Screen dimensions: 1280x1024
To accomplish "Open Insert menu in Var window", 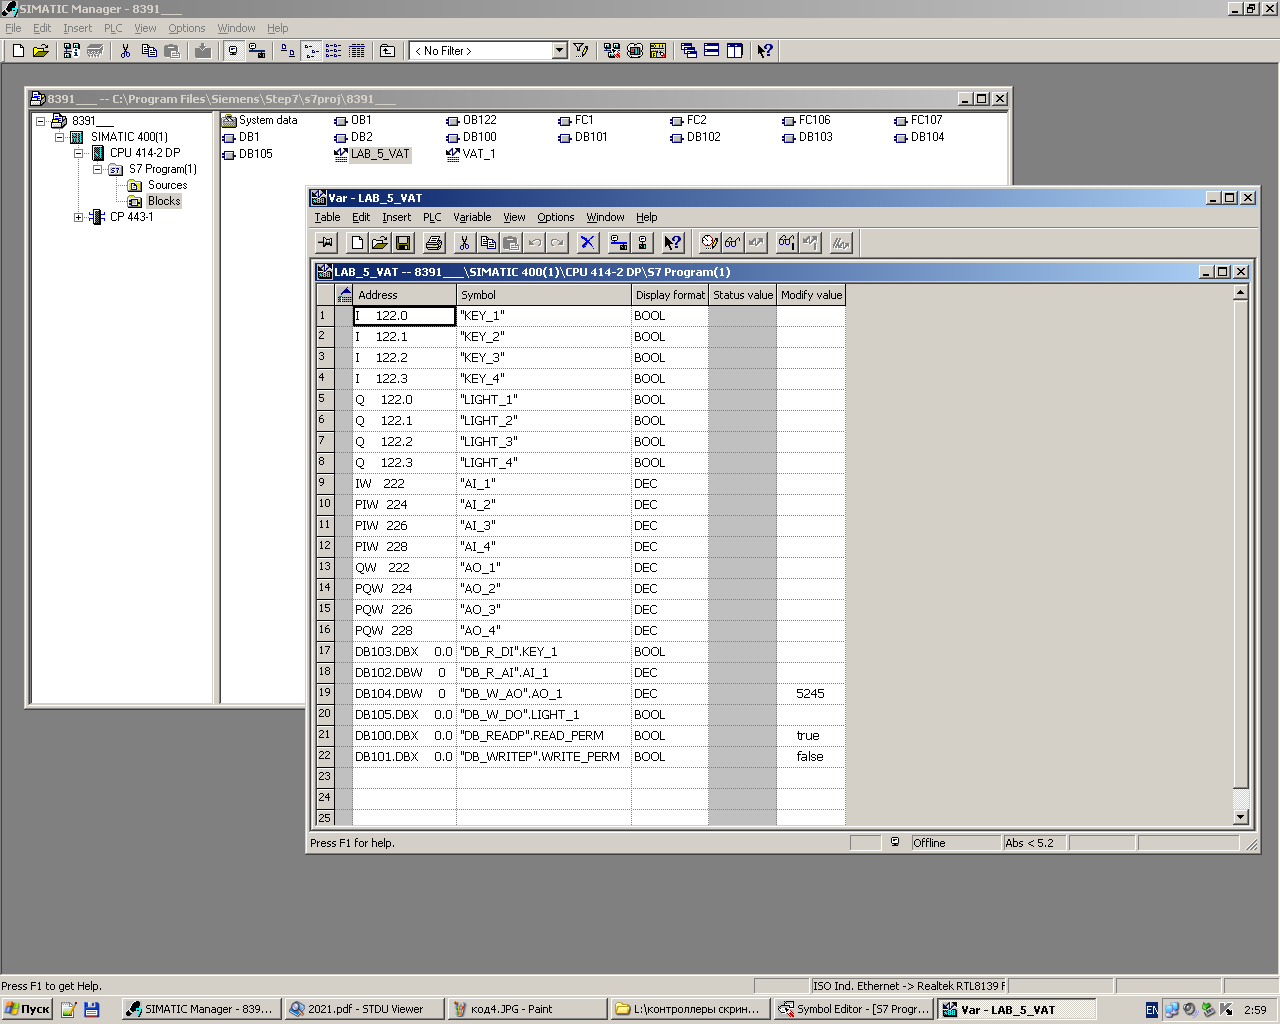I will click(396, 217).
